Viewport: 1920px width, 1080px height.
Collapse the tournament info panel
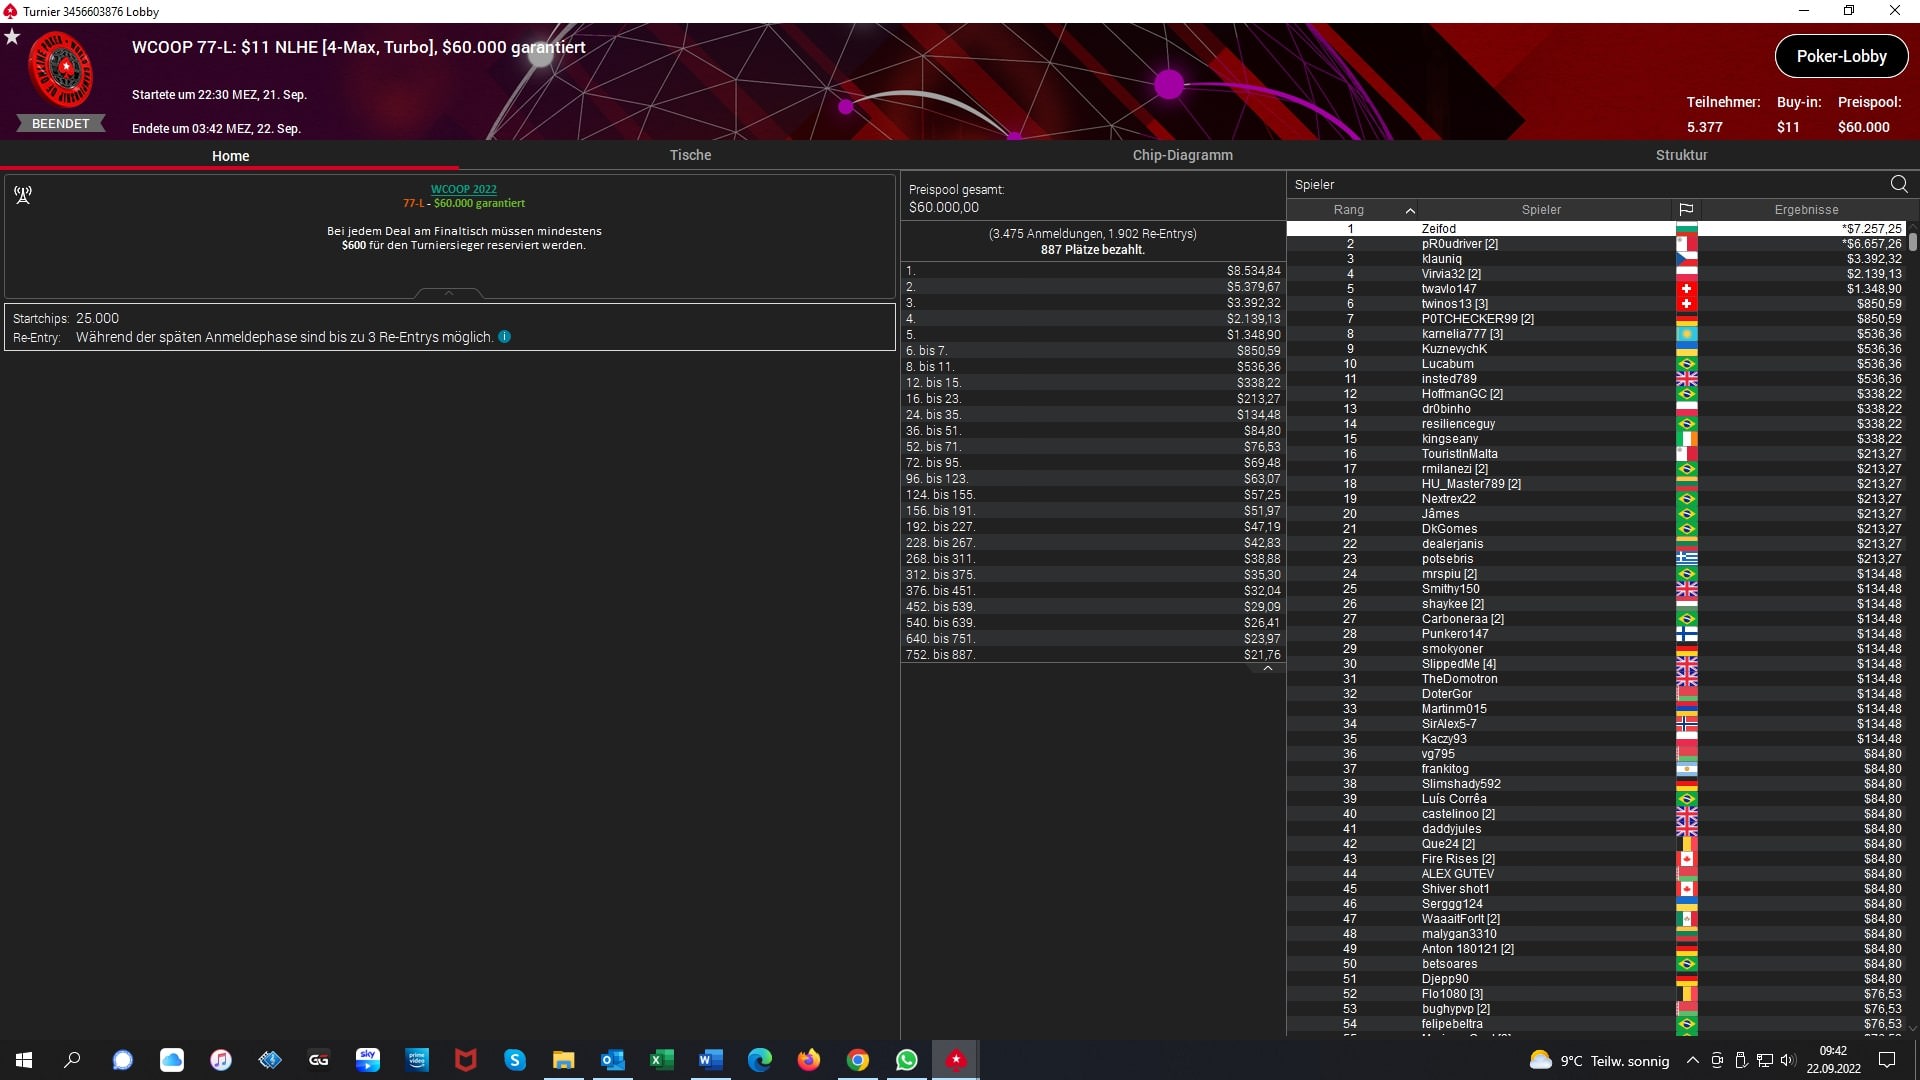pyautogui.click(x=449, y=293)
